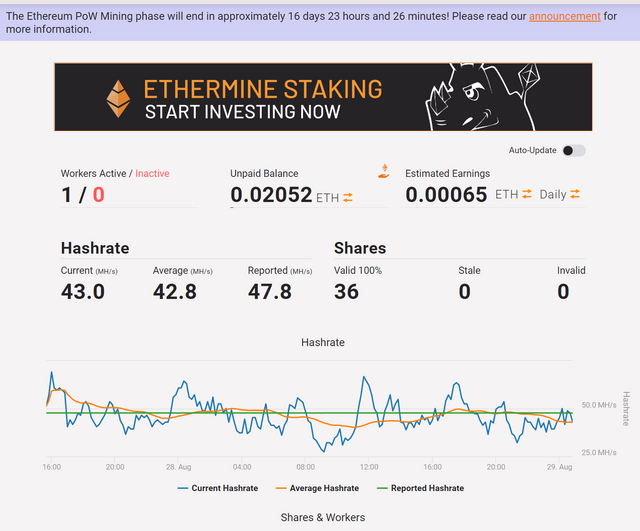Click the Hashrate chart title
The image size is (640, 531).
point(323,342)
